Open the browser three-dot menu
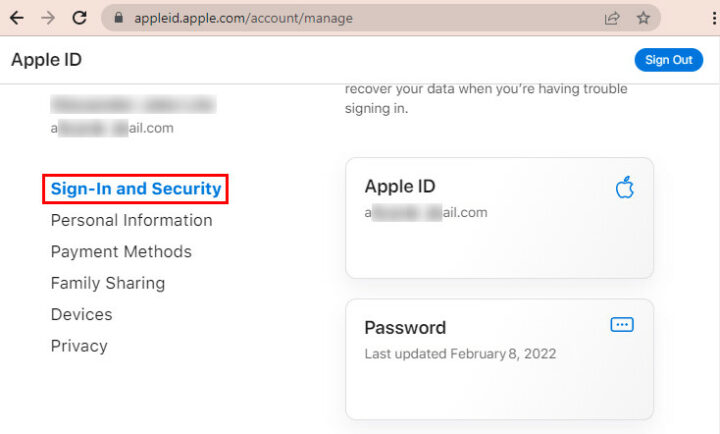 pyautogui.click(x=711, y=18)
